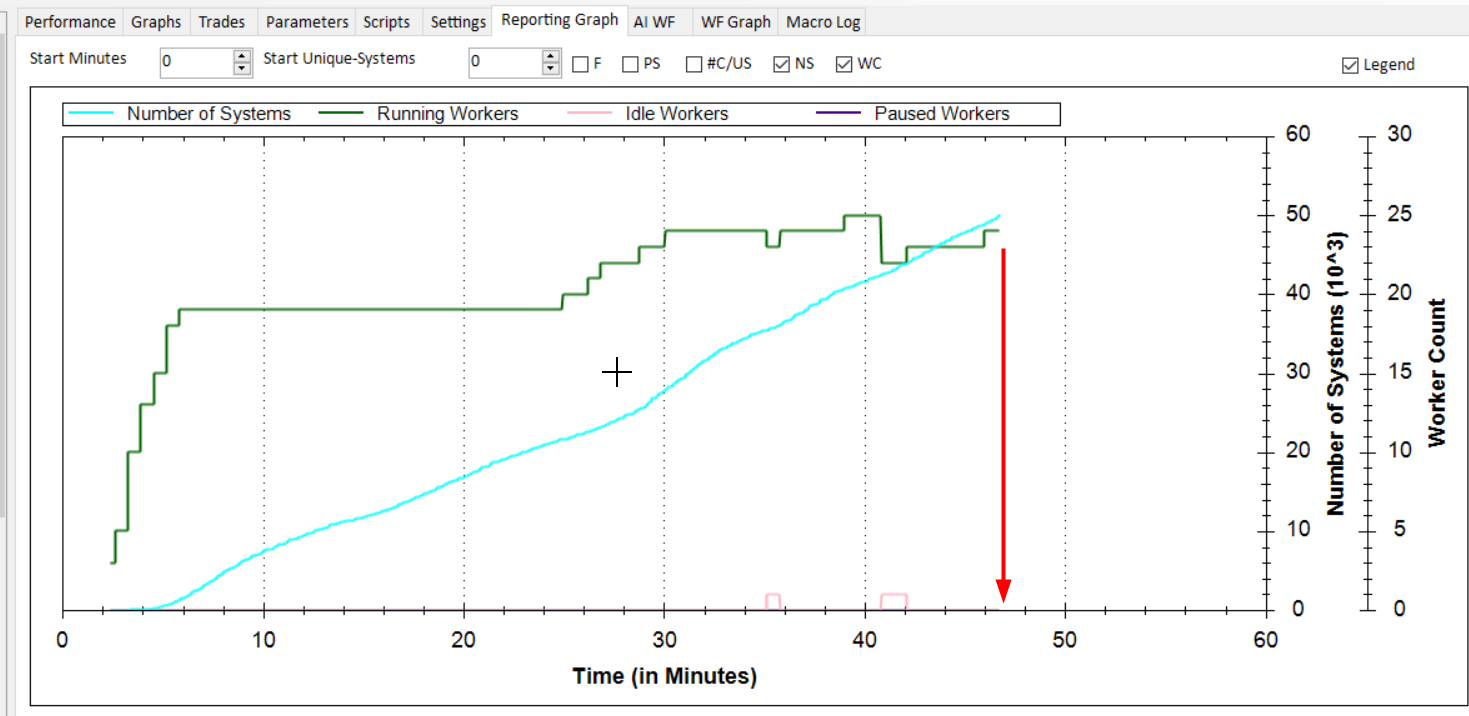Hide the graph Legend checkbox
Image resolution: width=1469 pixels, height=716 pixels.
click(1351, 65)
